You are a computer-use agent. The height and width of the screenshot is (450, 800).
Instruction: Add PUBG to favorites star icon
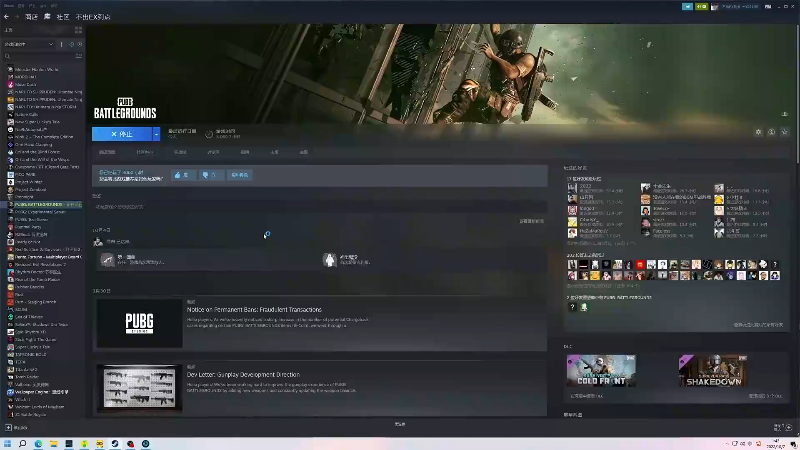[785, 132]
